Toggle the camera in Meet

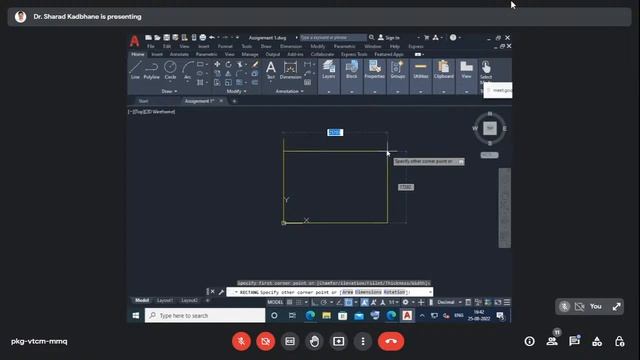266,341
